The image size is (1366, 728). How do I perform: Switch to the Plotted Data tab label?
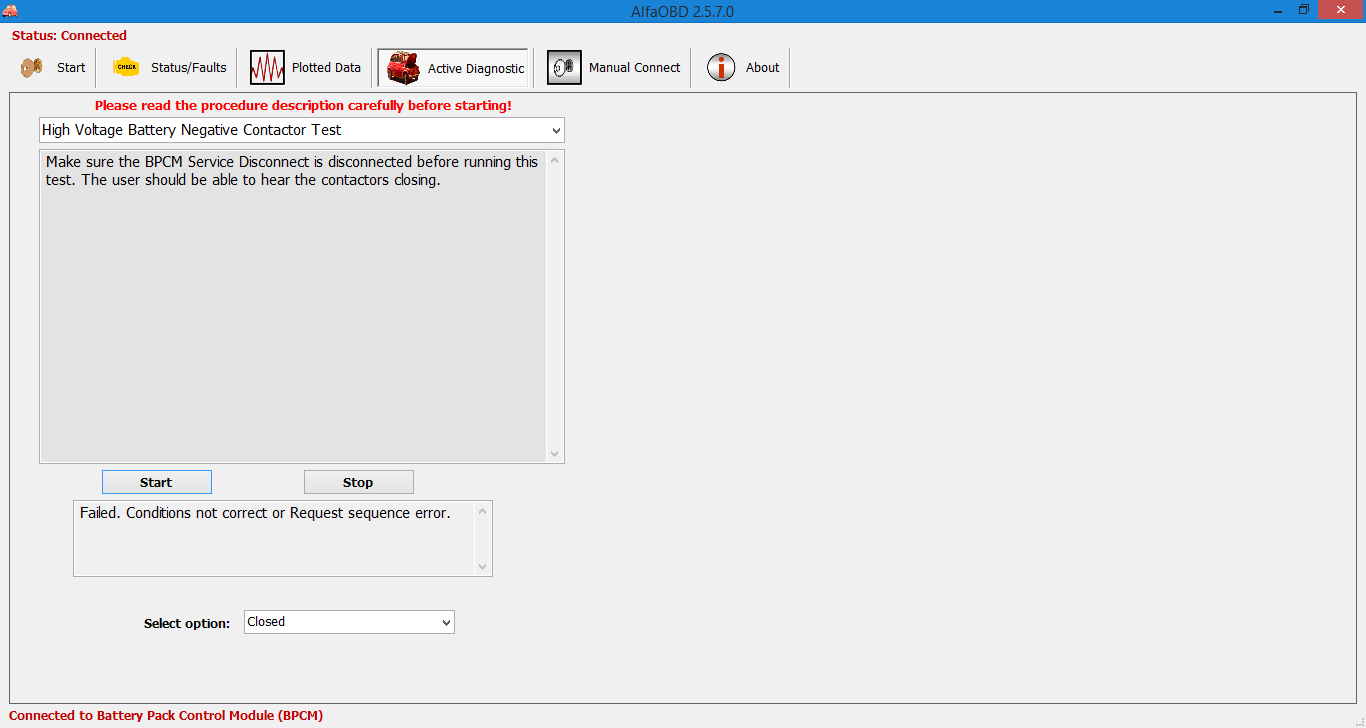pos(326,68)
